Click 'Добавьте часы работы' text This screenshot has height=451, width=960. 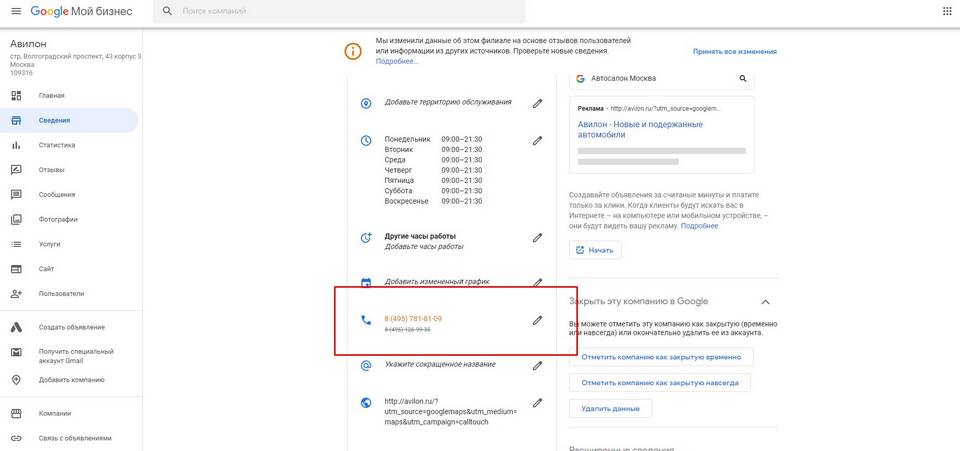point(424,247)
